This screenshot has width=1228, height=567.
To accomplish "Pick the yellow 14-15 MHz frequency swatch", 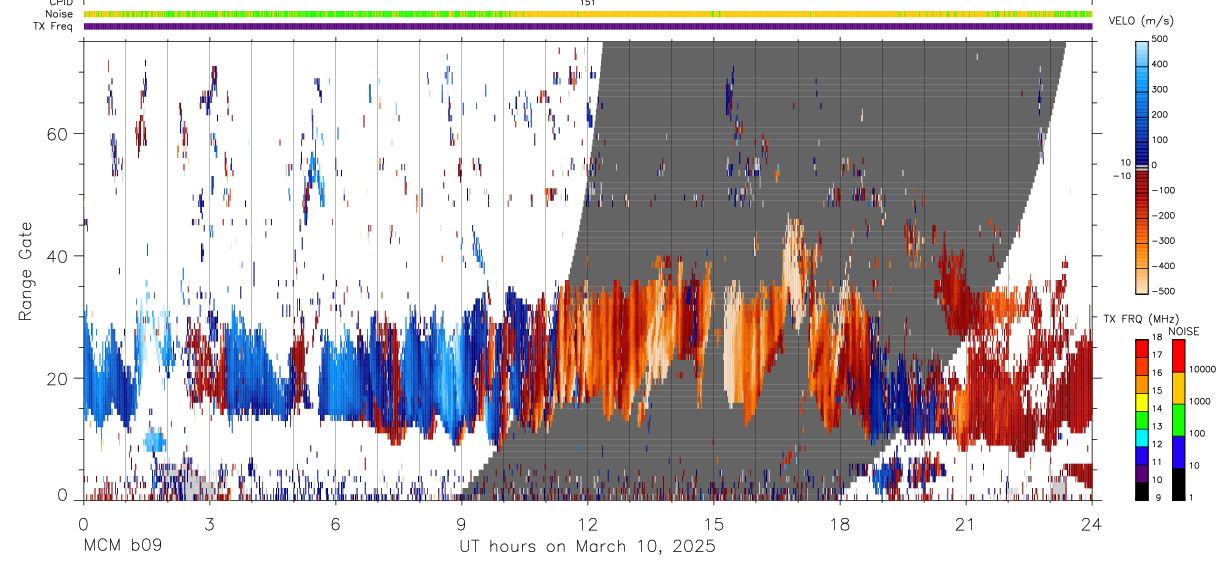I will pyautogui.click(x=1141, y=401).
